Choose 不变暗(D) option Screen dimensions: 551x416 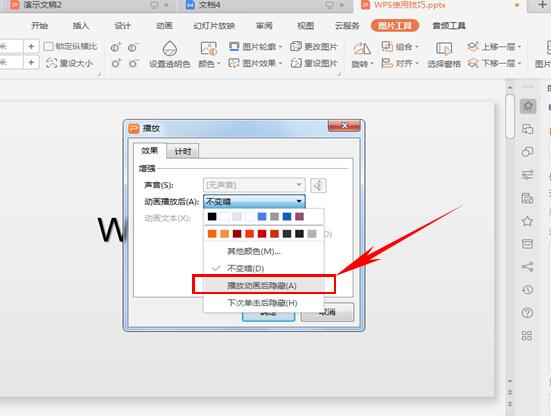pos(264,268)
